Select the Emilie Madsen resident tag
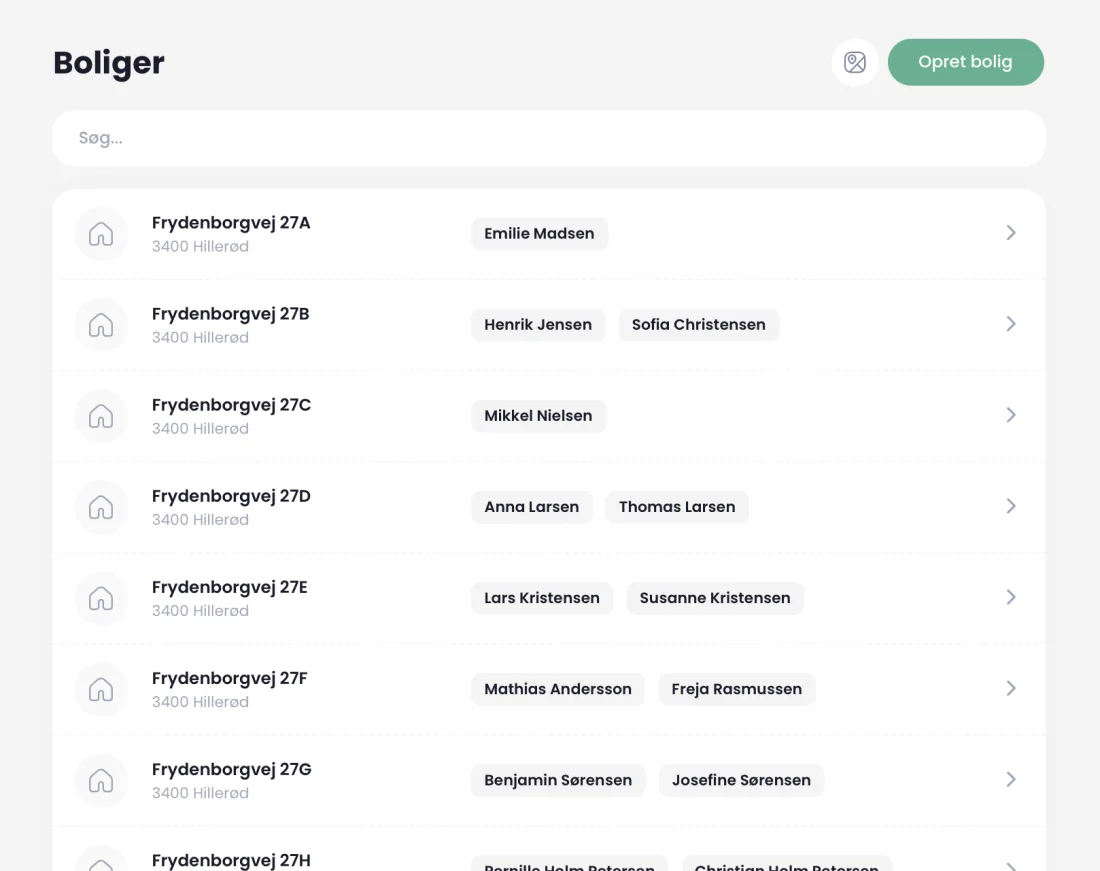Image resolution: width=1100 pixels, height=871 pixels. [x=539, y=234]
